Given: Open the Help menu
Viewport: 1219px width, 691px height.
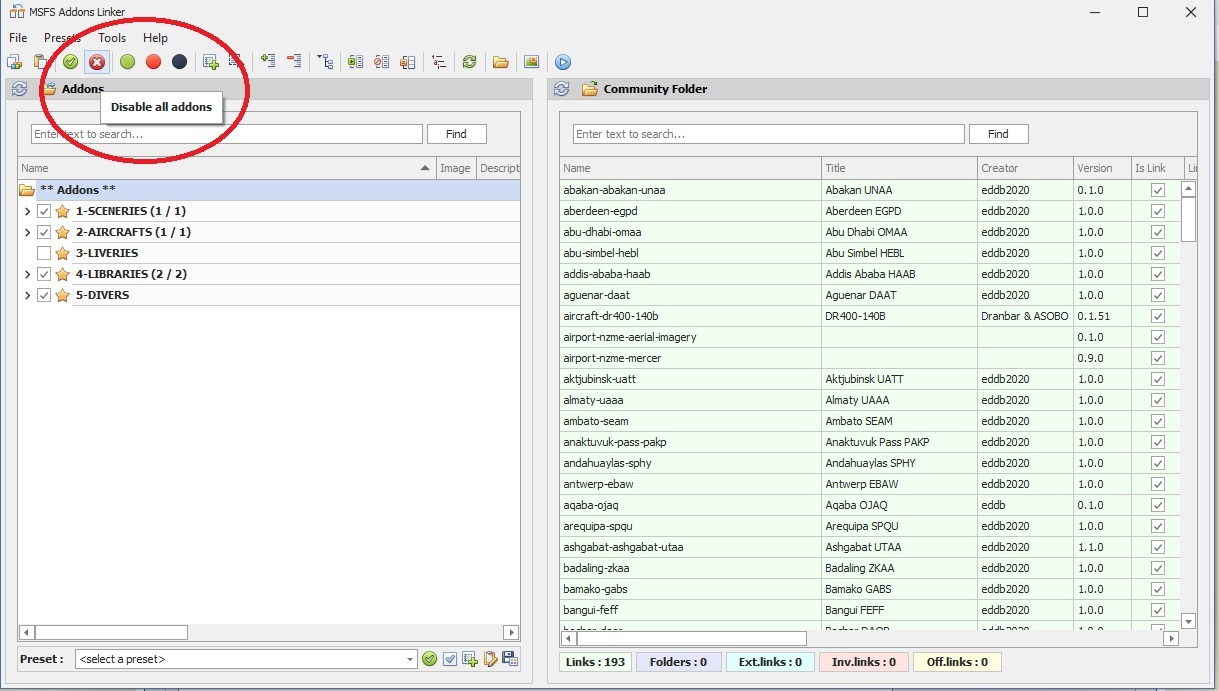Looking at the screenshot, I should click(155, 38).
